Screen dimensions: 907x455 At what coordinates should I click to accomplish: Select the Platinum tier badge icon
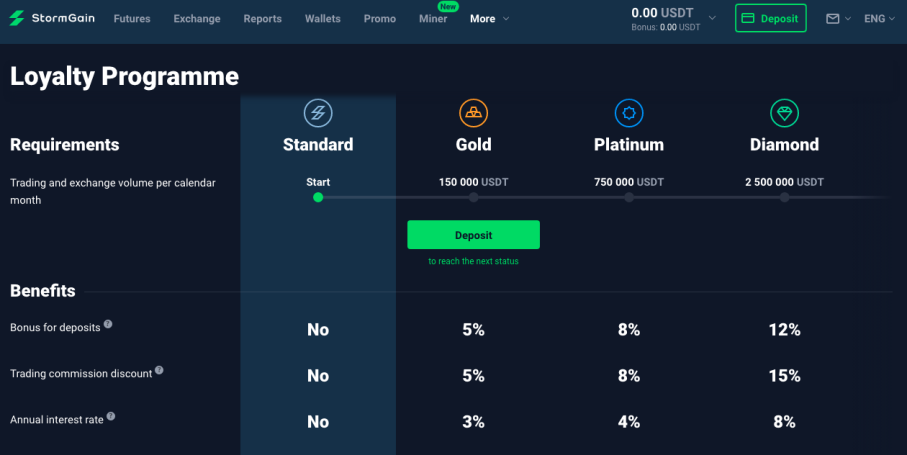pos(629,113)
